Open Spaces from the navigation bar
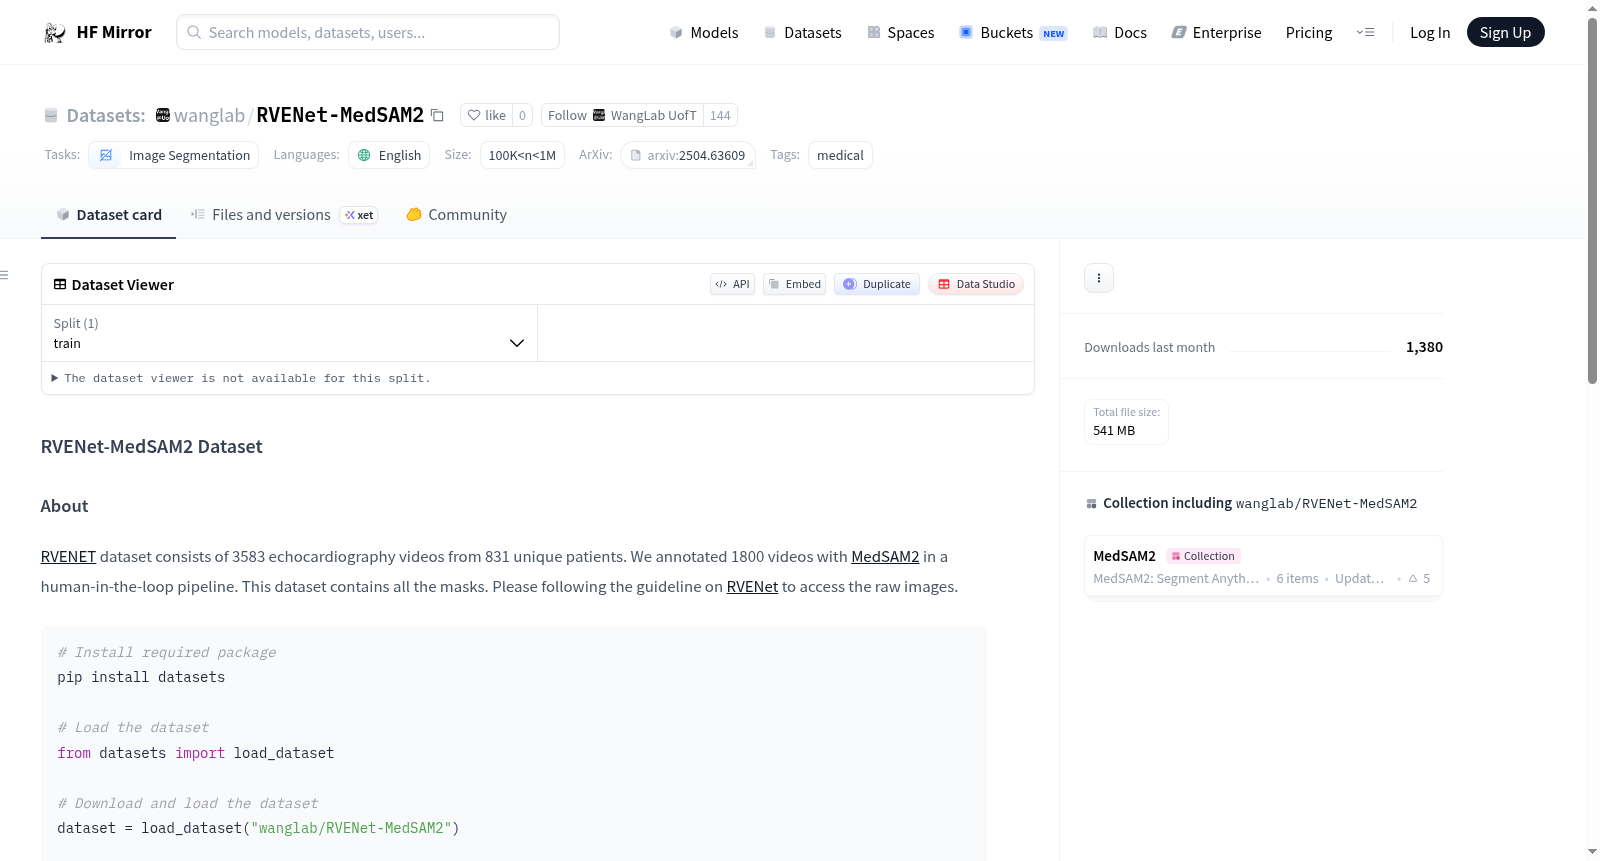This screenshot has width=1600, height=861. (900, 33)
